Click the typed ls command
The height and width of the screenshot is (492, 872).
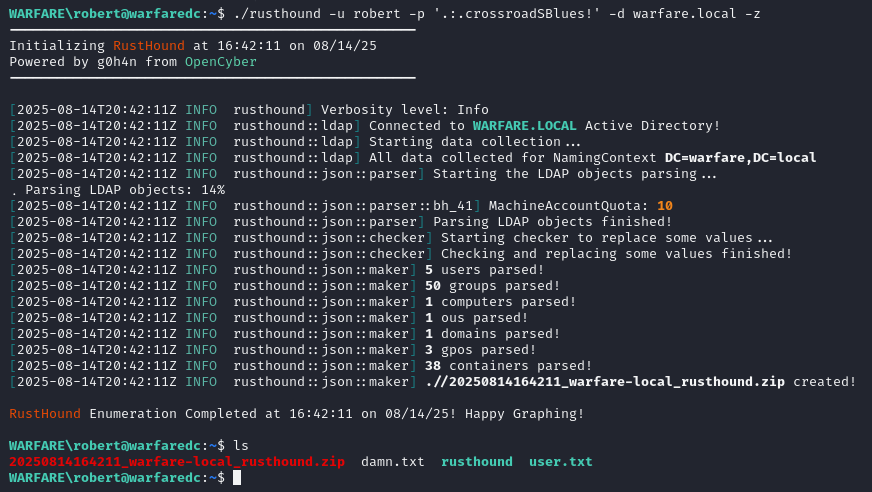pyautogui.click(x=240, y=445)
